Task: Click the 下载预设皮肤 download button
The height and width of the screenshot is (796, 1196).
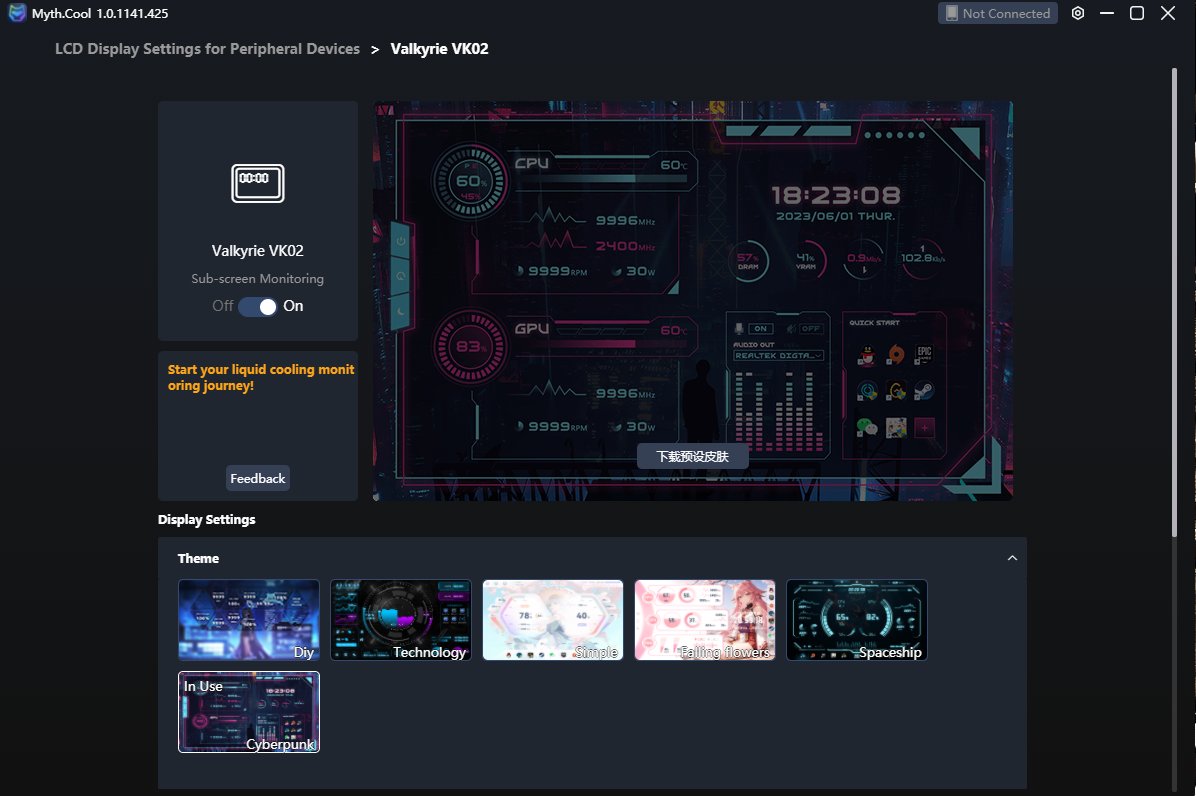Action: coord(692,456)
